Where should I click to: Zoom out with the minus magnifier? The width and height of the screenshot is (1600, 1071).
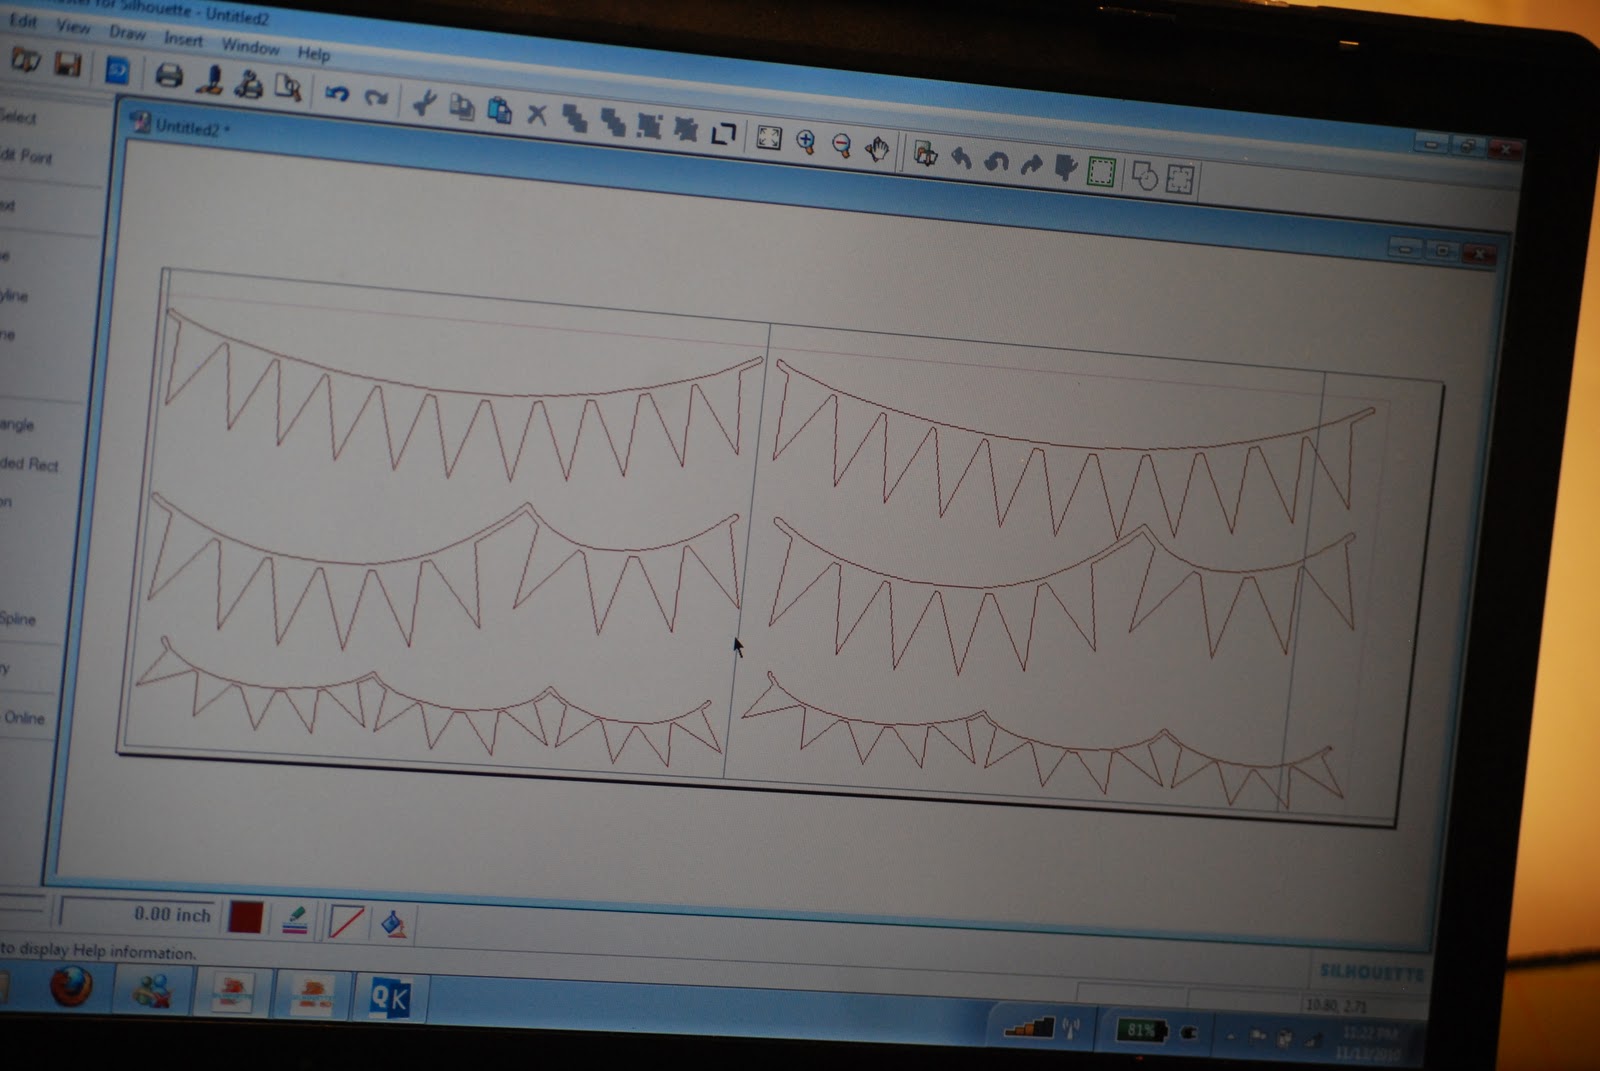[x=842, y=146]
